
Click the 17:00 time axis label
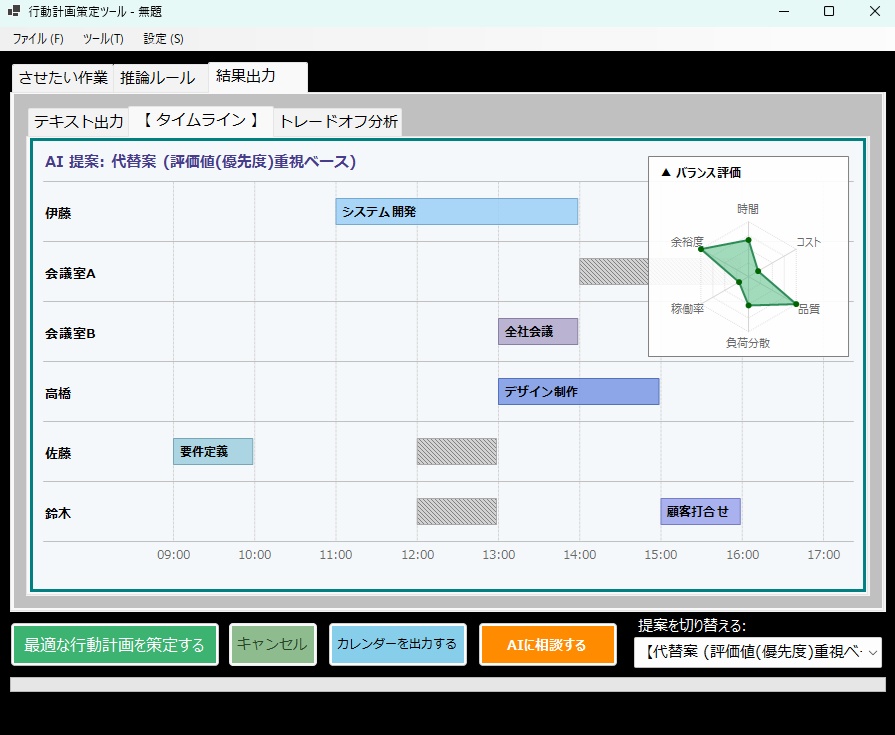[x=824, y=555]
